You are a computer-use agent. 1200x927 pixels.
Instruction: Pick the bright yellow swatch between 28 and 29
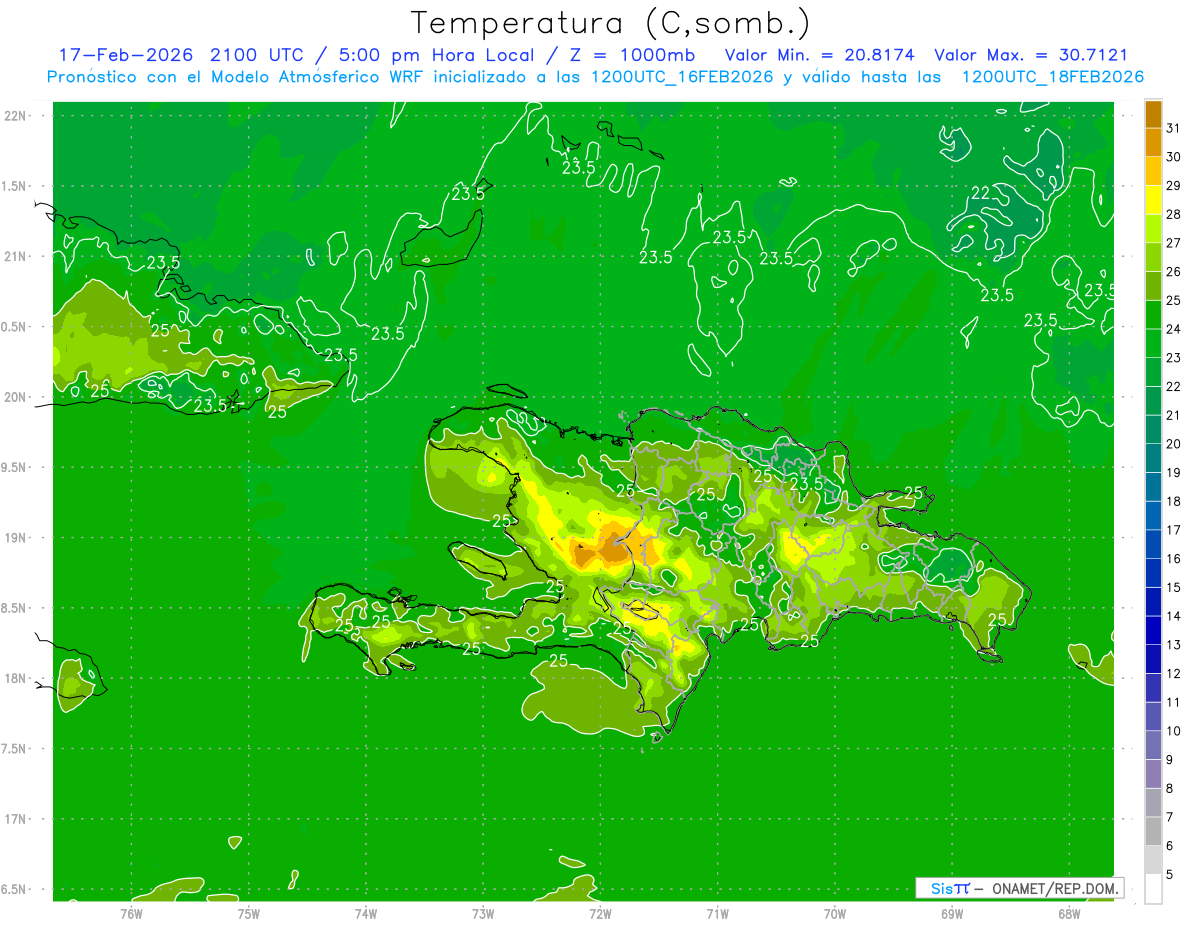[x=1153, y=201]
